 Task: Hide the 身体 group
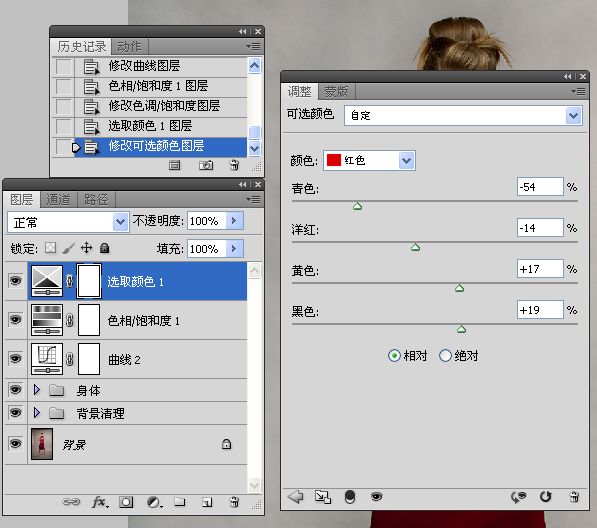(15, 390)
